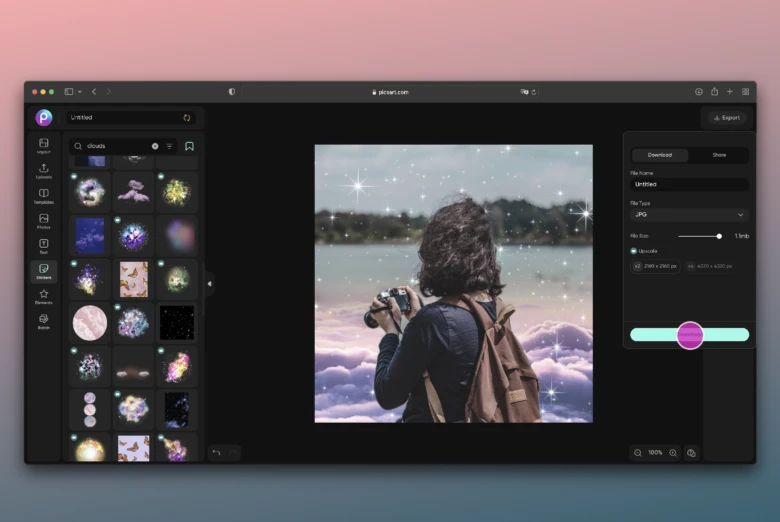Open the File Type JPG dropdown

pyautogui.click(x=689, y=215)
